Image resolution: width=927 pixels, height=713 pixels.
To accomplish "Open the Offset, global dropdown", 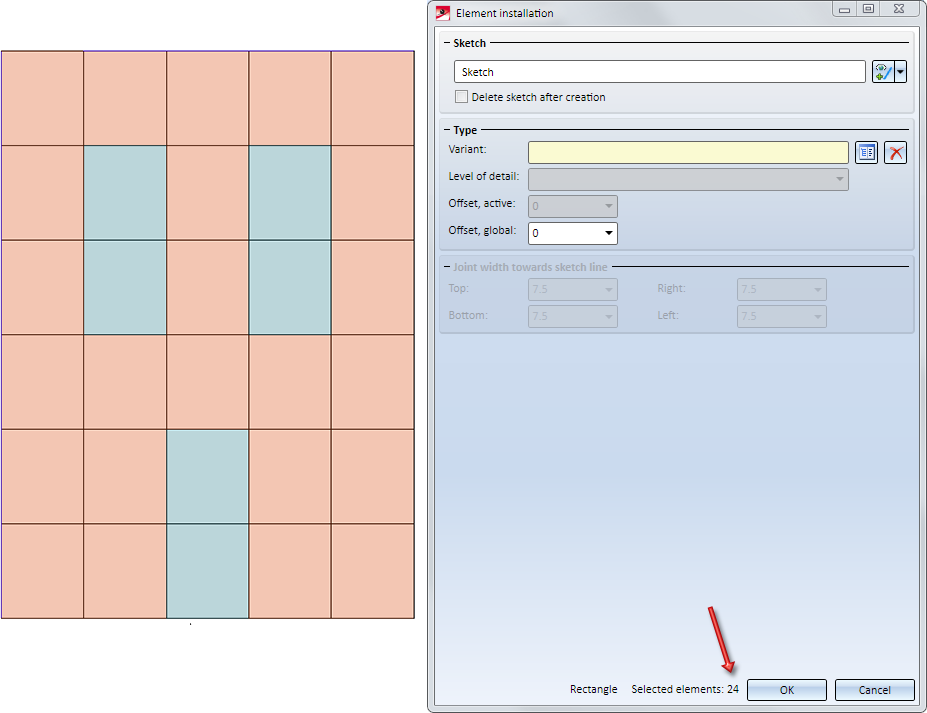I will click(572, 234).
